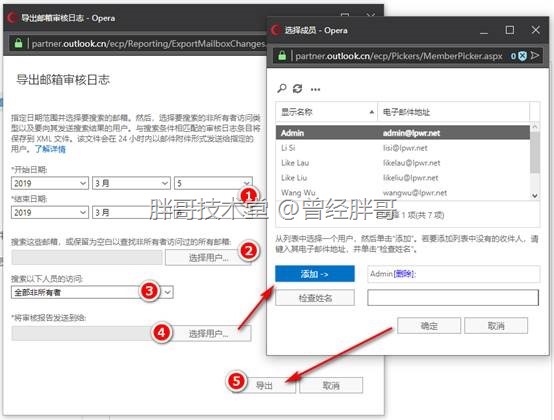This screenshot has height=420, width=554.
Task: Select the Admin row in member list
Action: coord(403,133)
